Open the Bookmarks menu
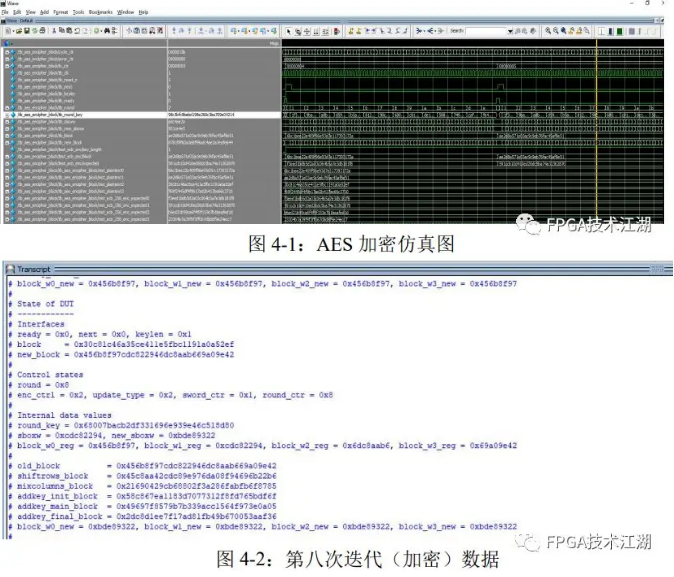The image size is (674, 577). pos(100,12)
